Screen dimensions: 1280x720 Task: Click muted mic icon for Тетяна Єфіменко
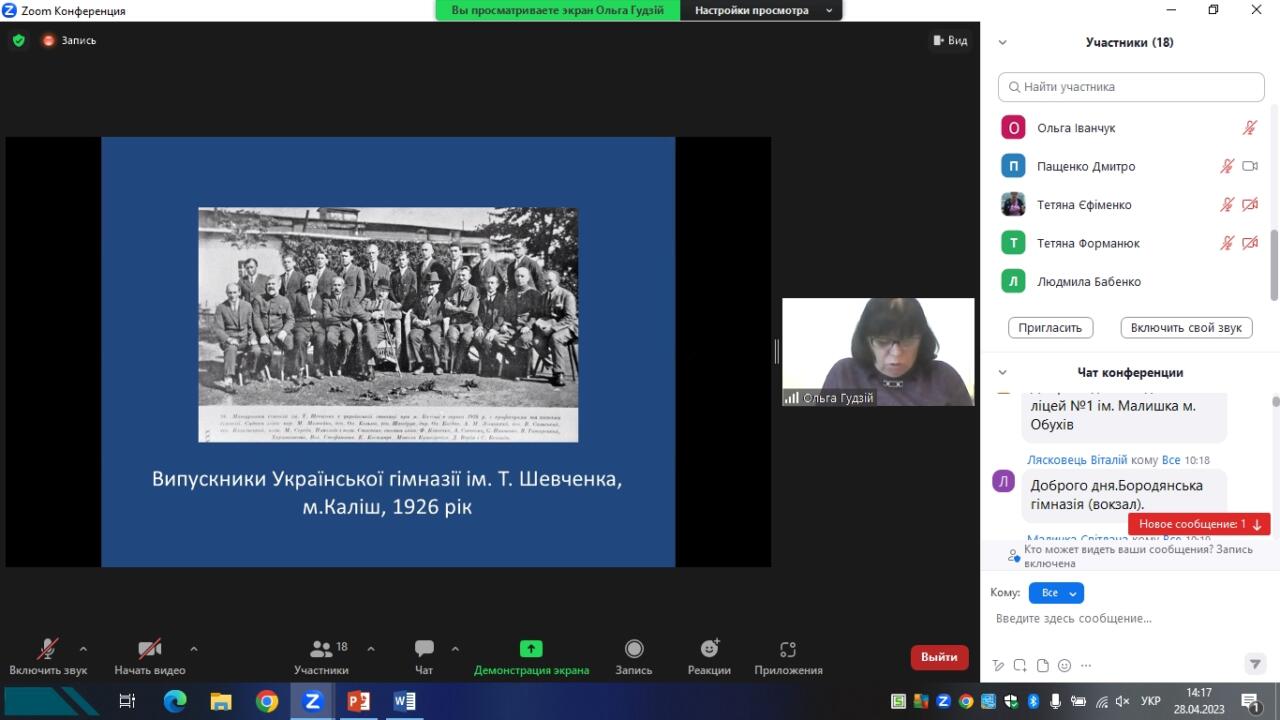tap(1227, 205)
